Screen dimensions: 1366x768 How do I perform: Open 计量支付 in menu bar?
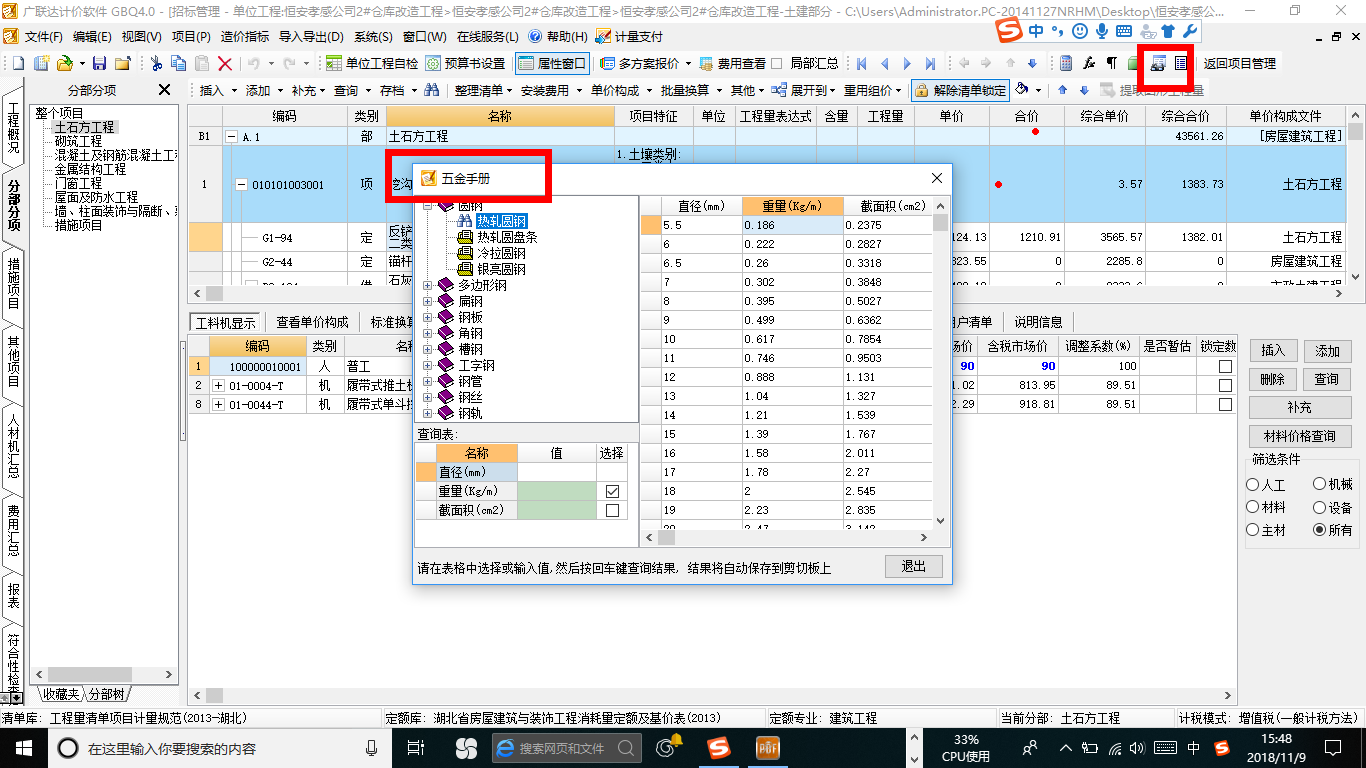coord(629,36)
